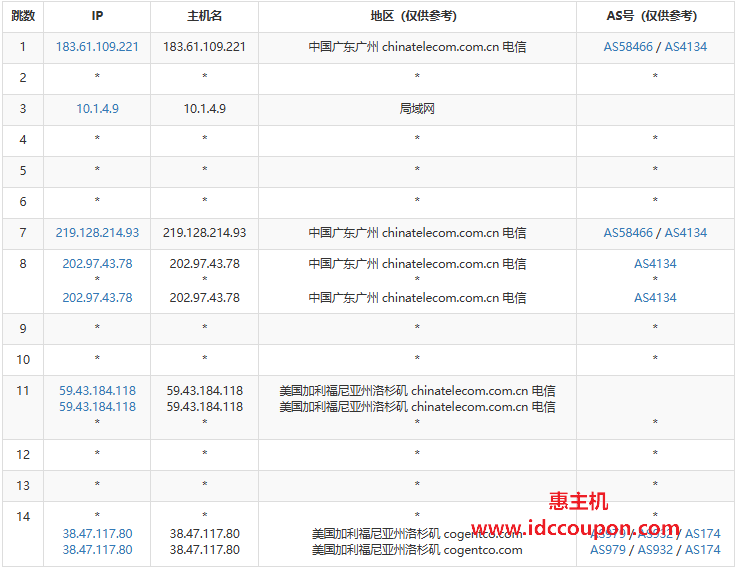The width and height of the screenshot is (735, 567).
Task: Open the 183.61.109.221 IP link in hop 1
Action: point(97,47)
